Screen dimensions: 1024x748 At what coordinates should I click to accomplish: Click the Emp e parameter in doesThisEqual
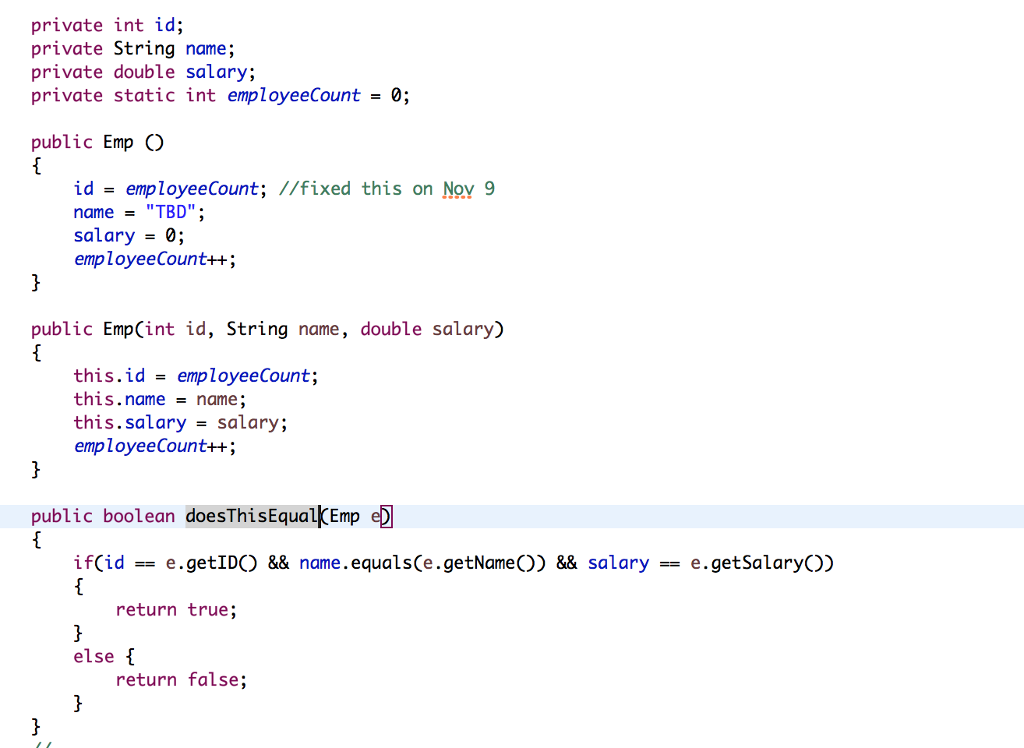click(x=353, y=516)
